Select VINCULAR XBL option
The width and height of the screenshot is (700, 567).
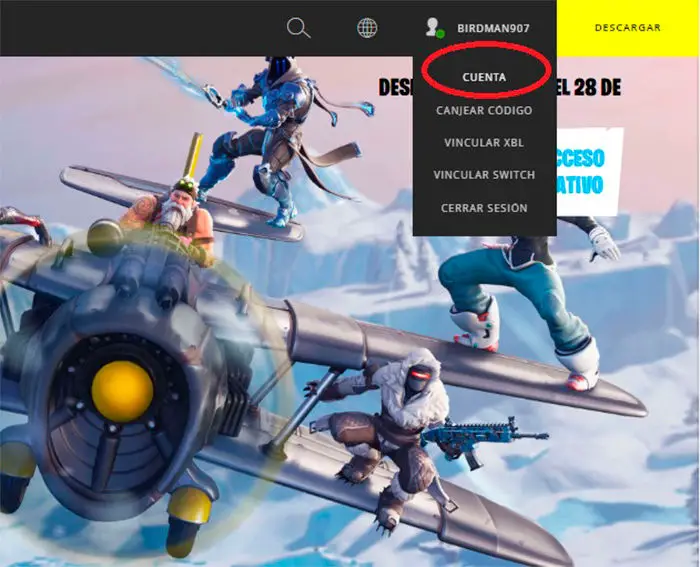point(484,143)
